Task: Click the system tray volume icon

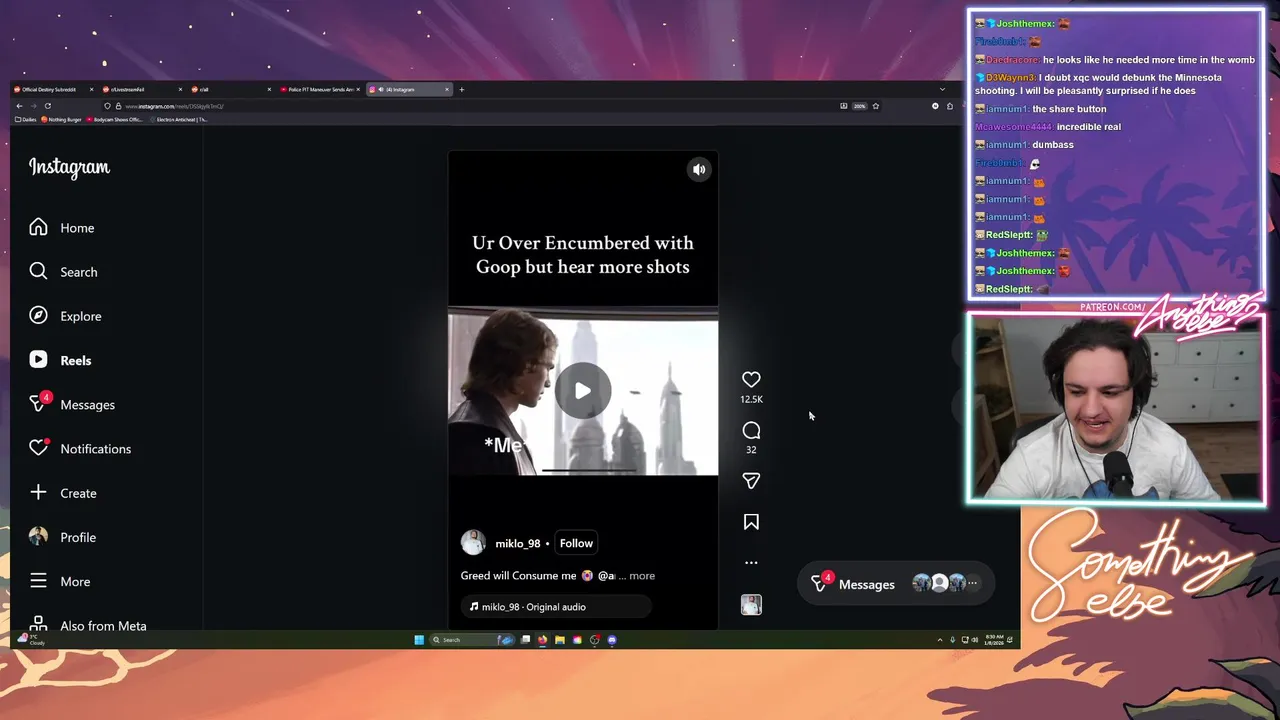Action: pyautogui.click(x=975, y=640)
